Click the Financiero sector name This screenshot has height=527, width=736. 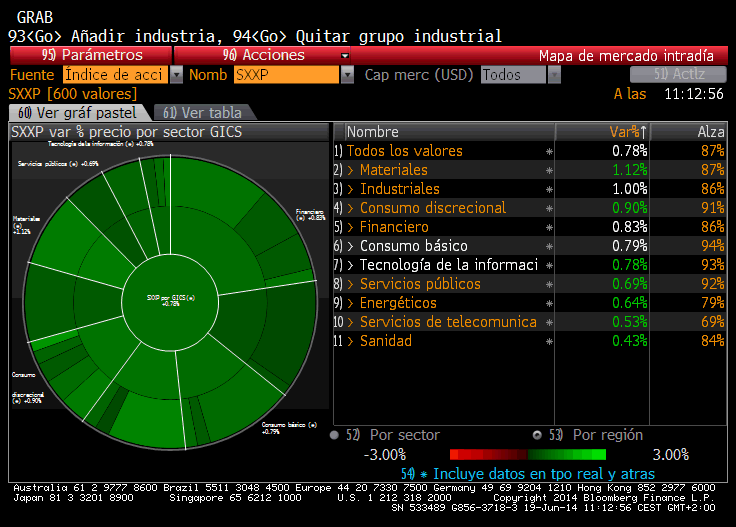[x=394, y=227]
